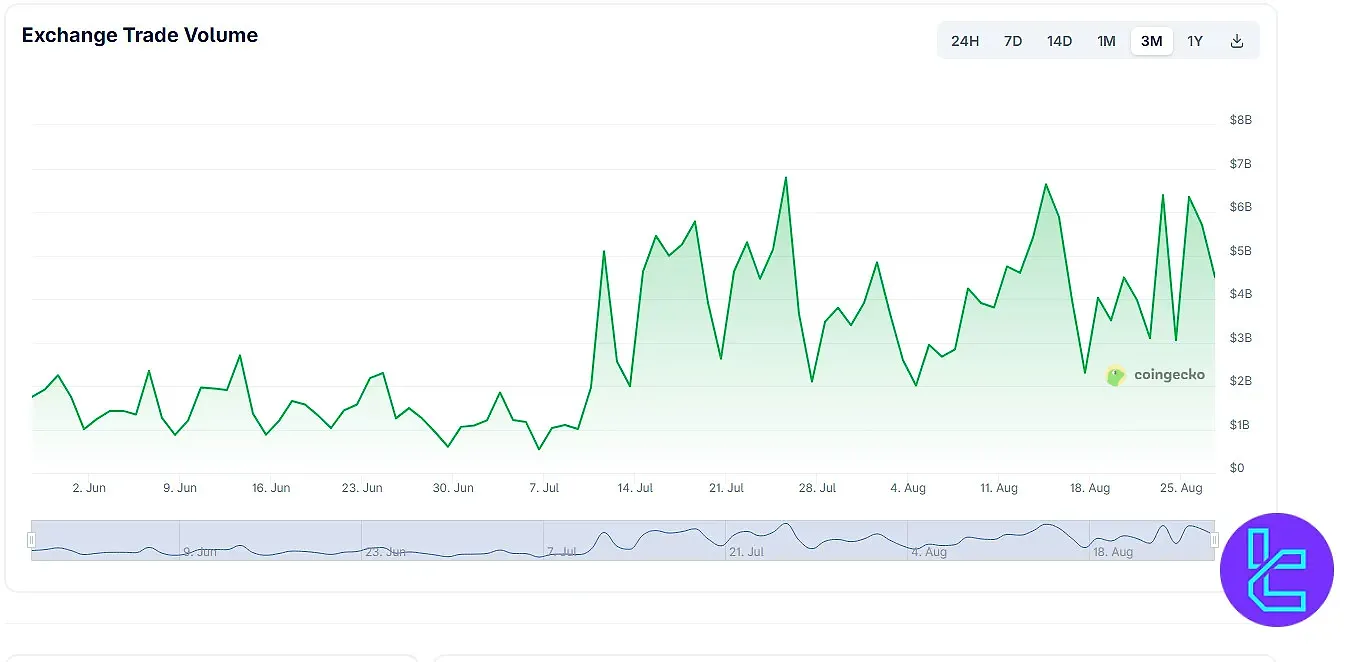Select the active 3M range tab
The width and height of the screenshot is (1369, 662).
click(x=1151, y=41)
